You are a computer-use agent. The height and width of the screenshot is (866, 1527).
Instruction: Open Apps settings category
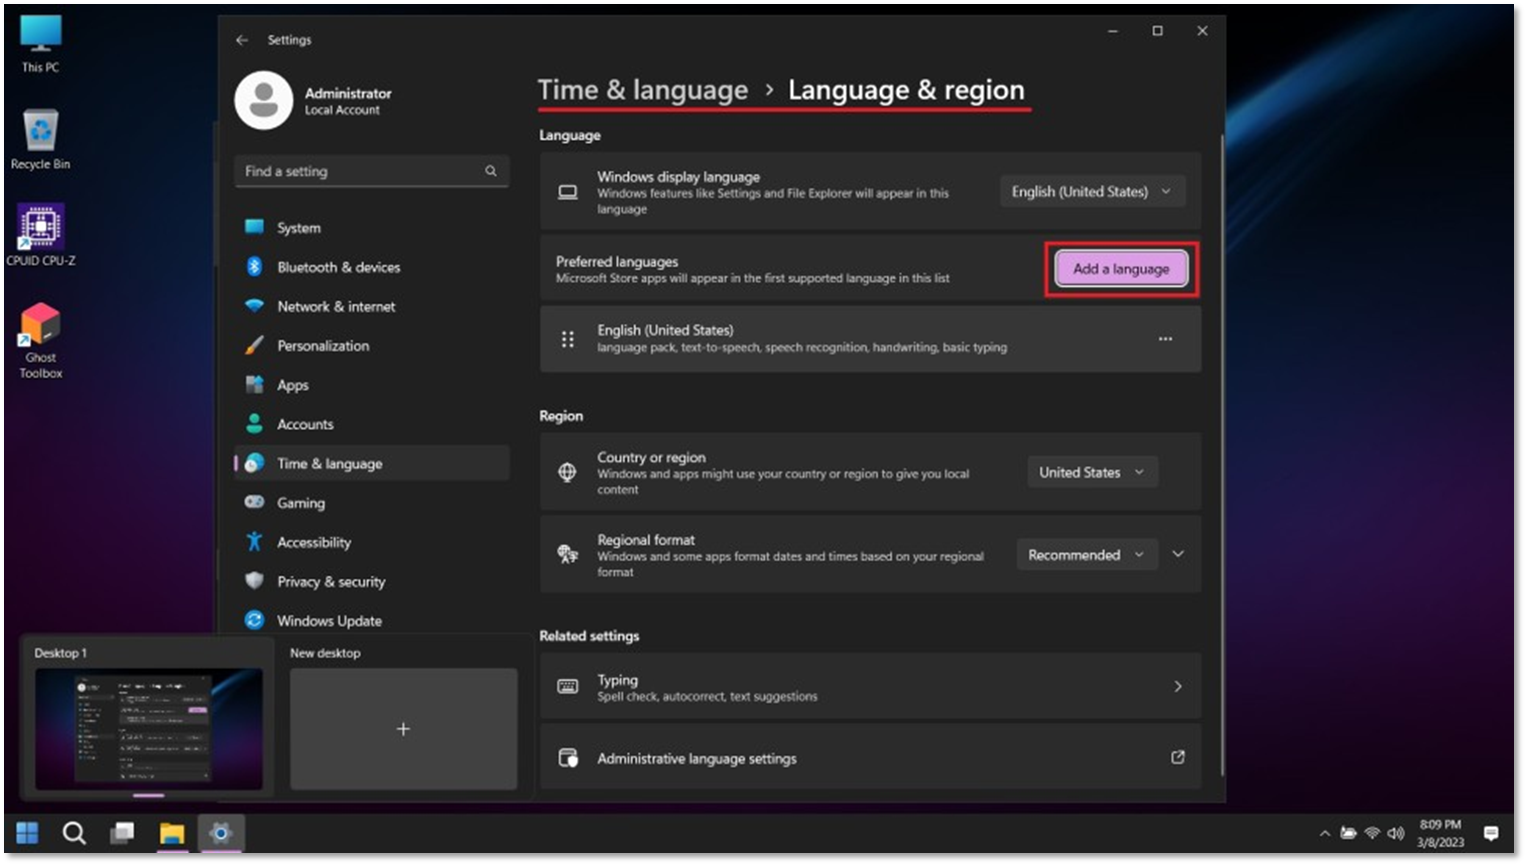[x=371, y=385]
